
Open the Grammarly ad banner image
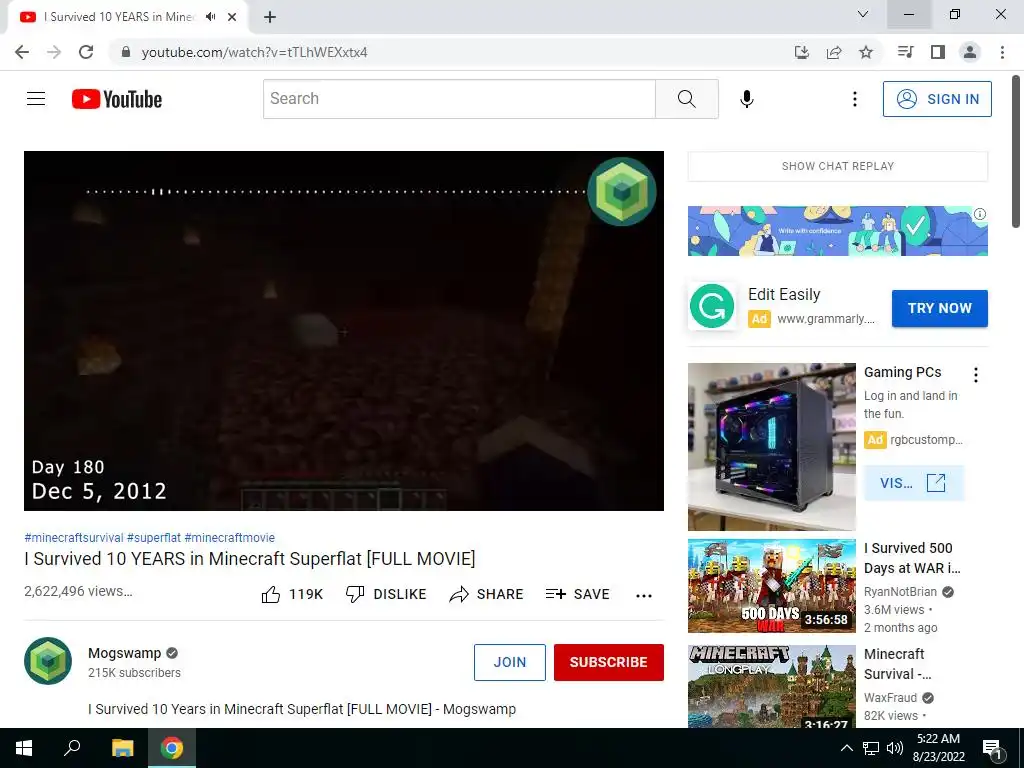pyautogui.click(x=837, y=231)
